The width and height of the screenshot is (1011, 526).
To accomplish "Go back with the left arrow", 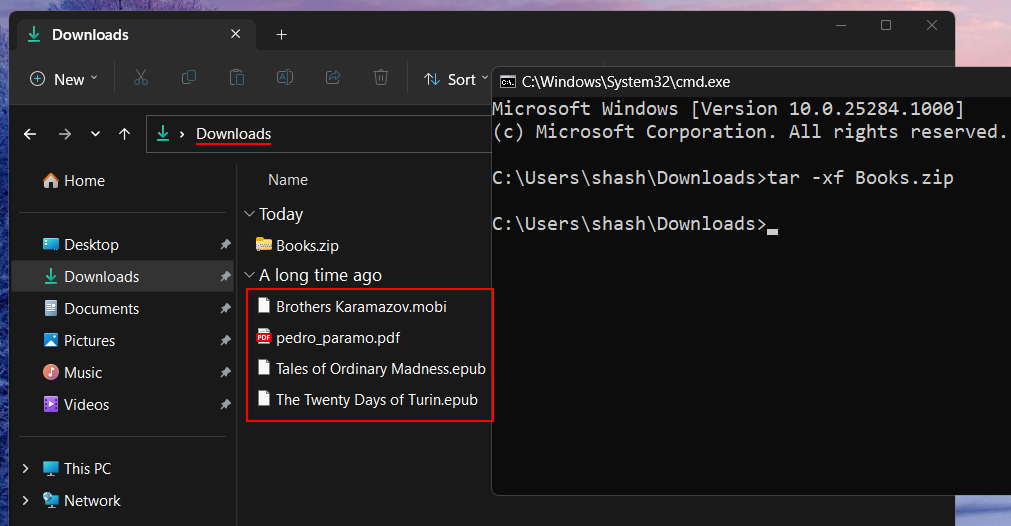I will coord(30,134).
